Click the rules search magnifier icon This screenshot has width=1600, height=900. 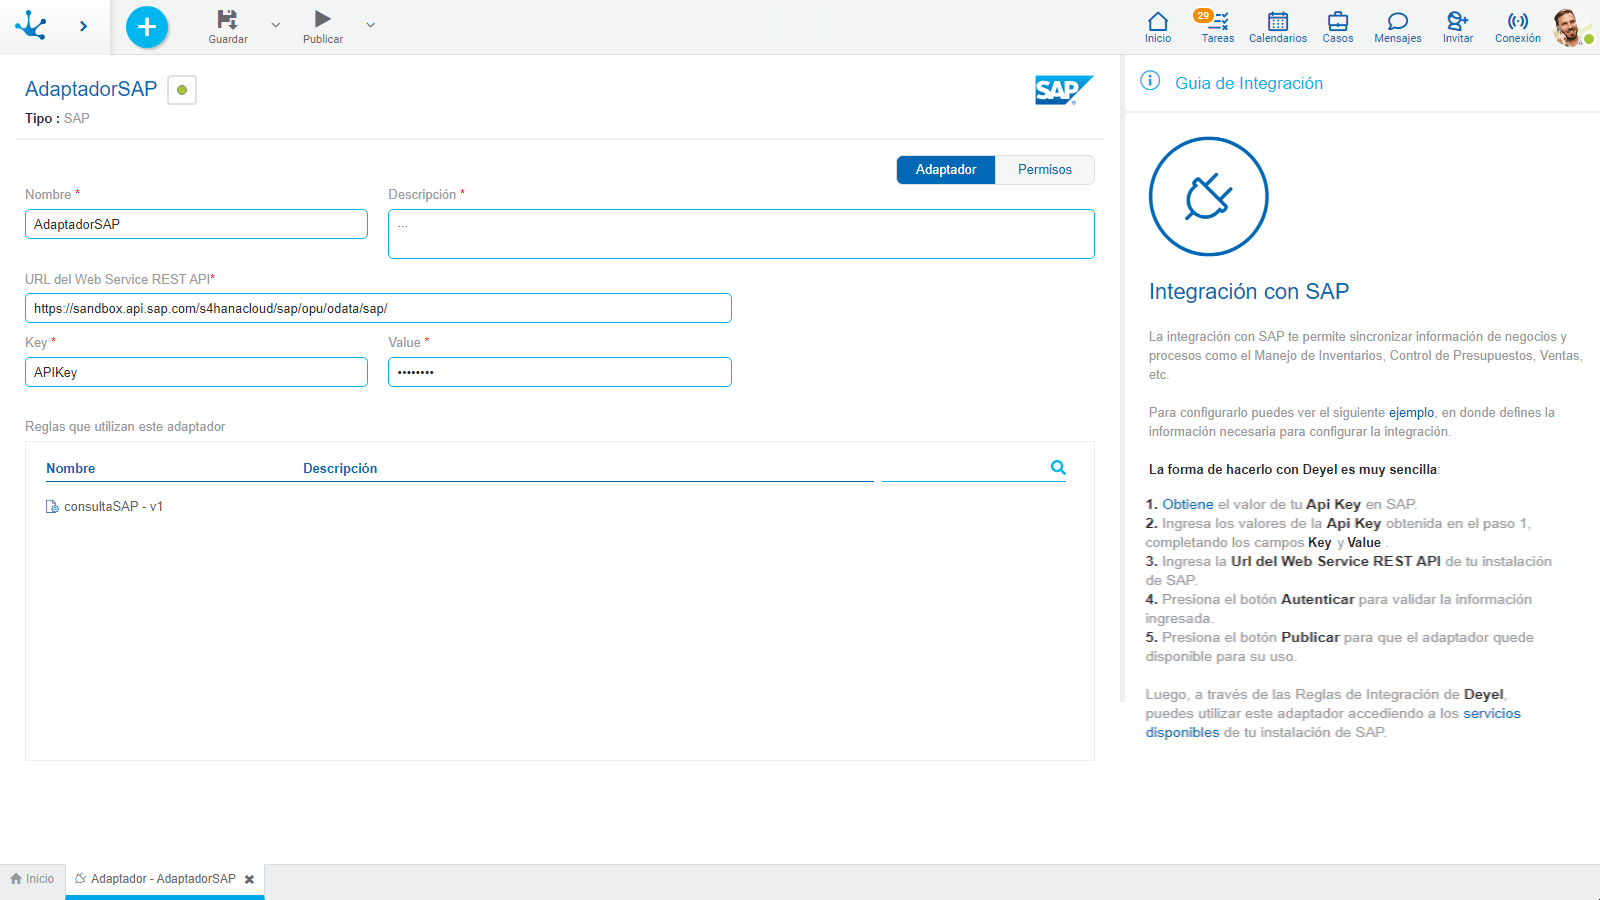[x=1058, y=467]
